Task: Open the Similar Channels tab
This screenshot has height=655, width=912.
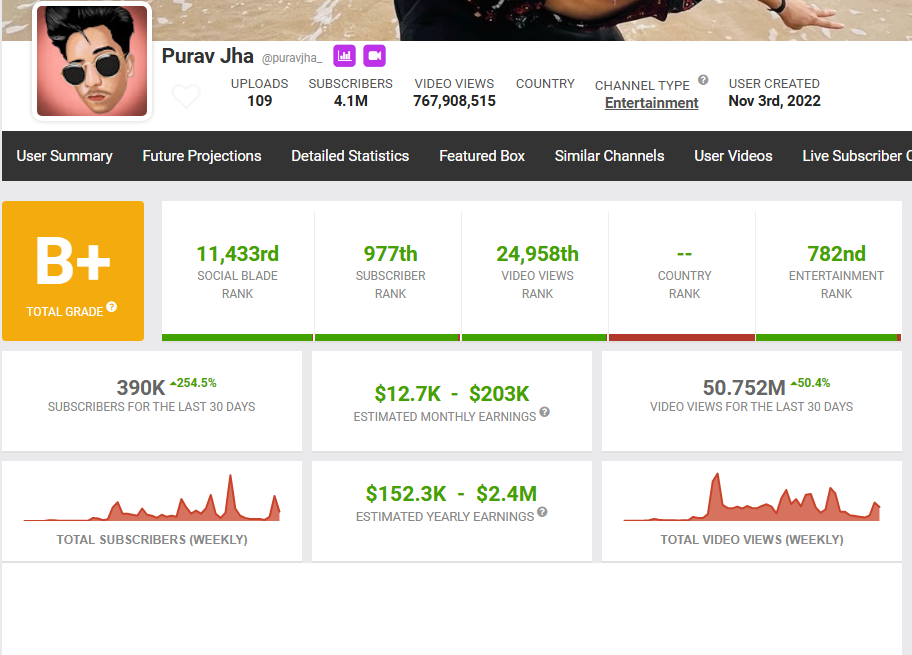Action: (x=610, y=156)
